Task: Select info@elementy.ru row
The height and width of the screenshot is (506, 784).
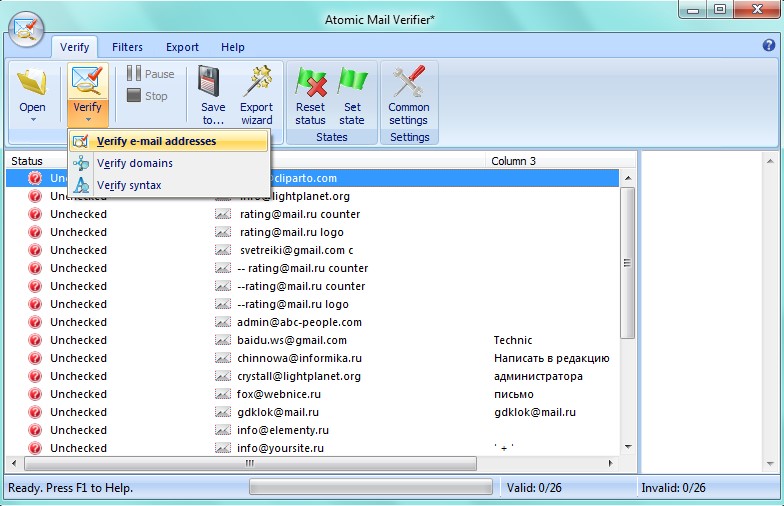Action: point(312,430)
